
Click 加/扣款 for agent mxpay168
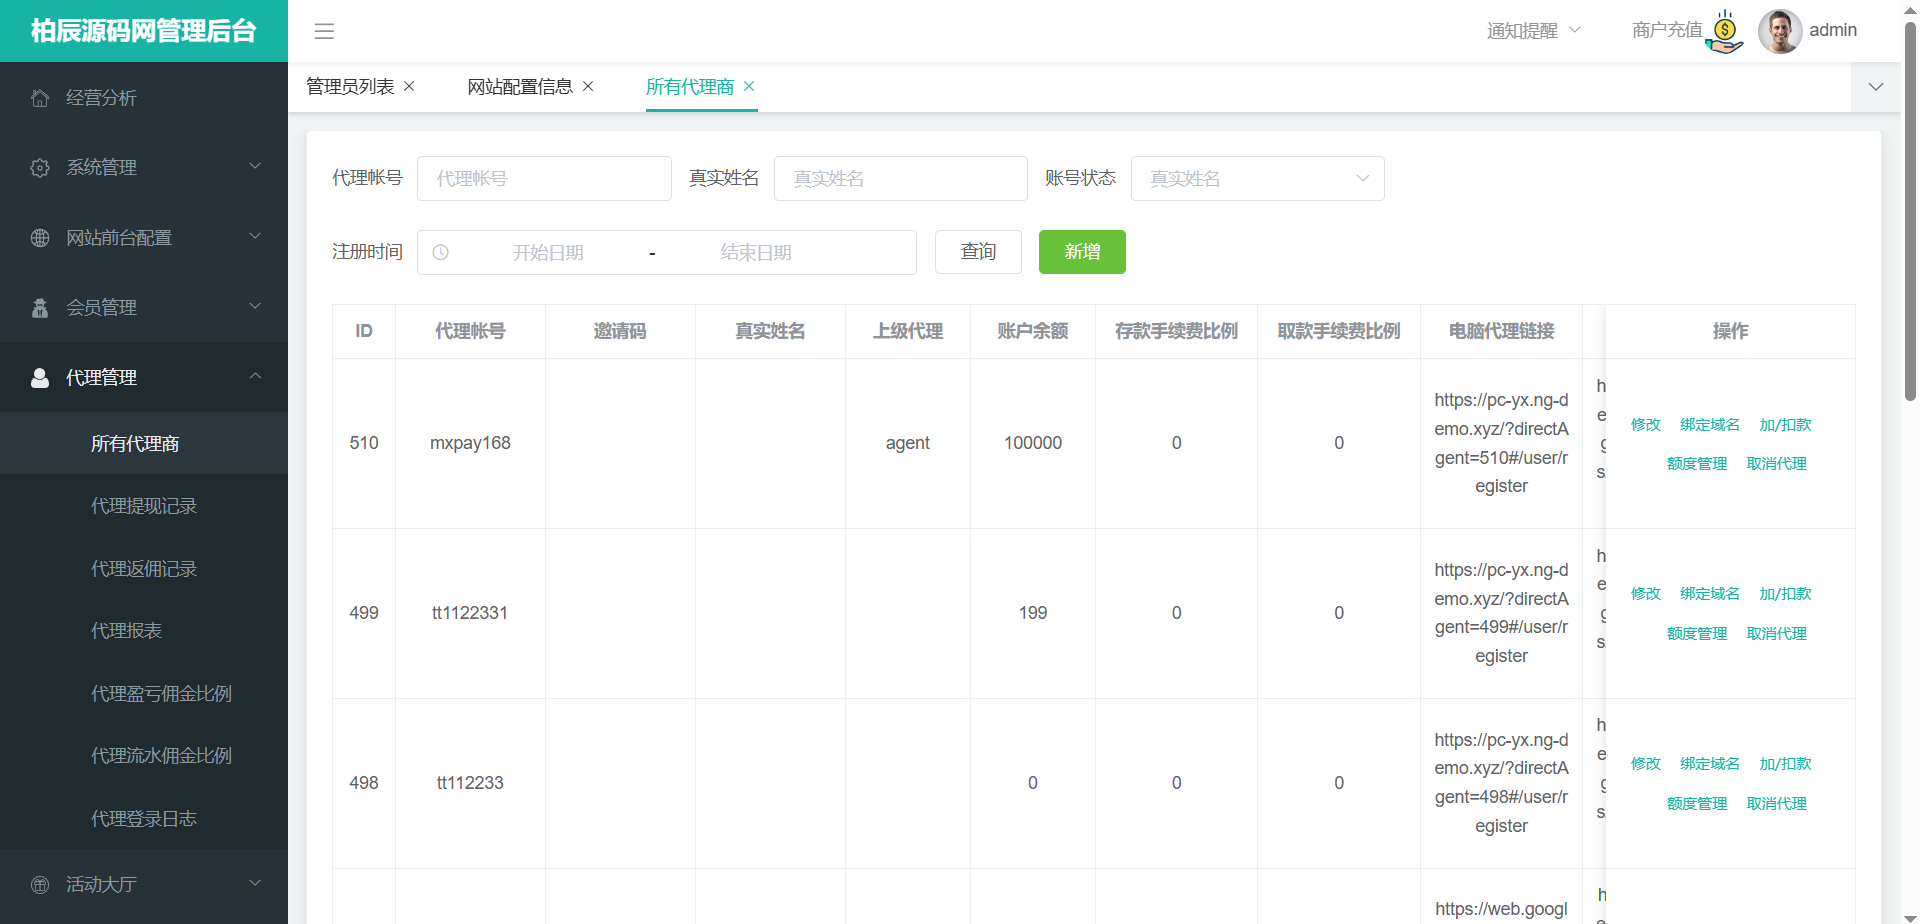click(1786, 425)
